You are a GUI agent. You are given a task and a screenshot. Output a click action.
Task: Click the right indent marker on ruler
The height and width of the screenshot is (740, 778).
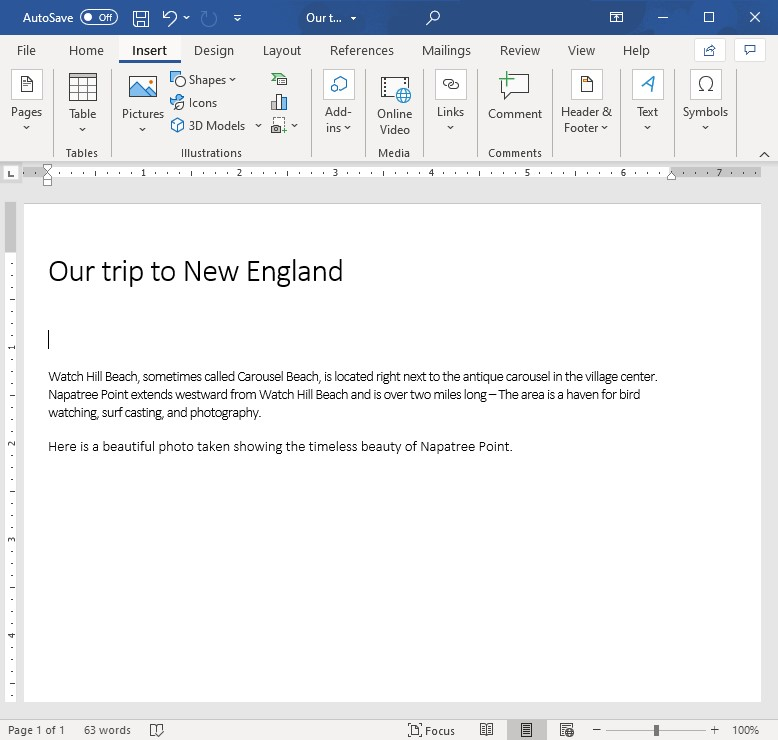[x=671, y=175]
